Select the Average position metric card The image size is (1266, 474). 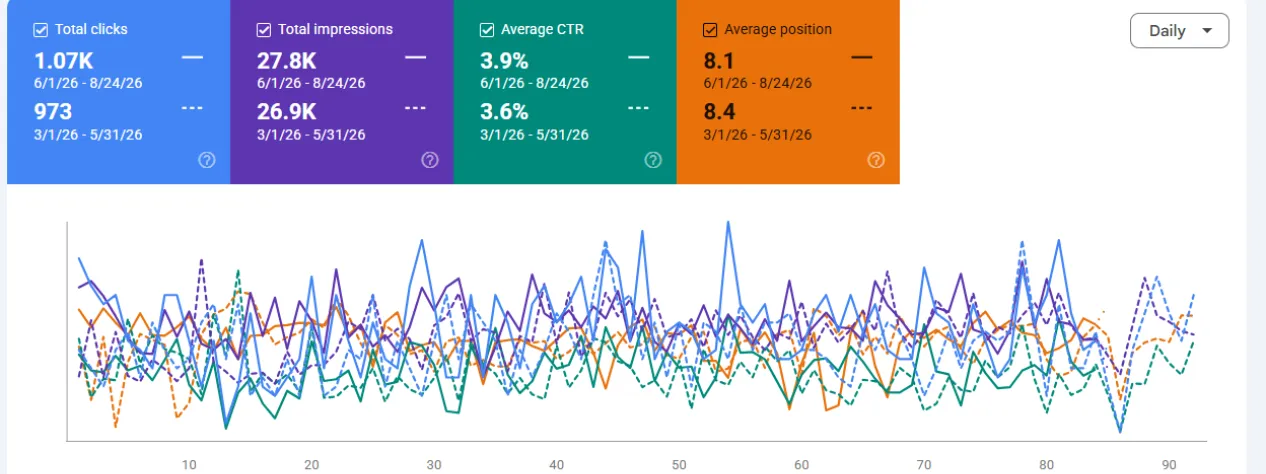pyautogui.click(x=788, y=92)
